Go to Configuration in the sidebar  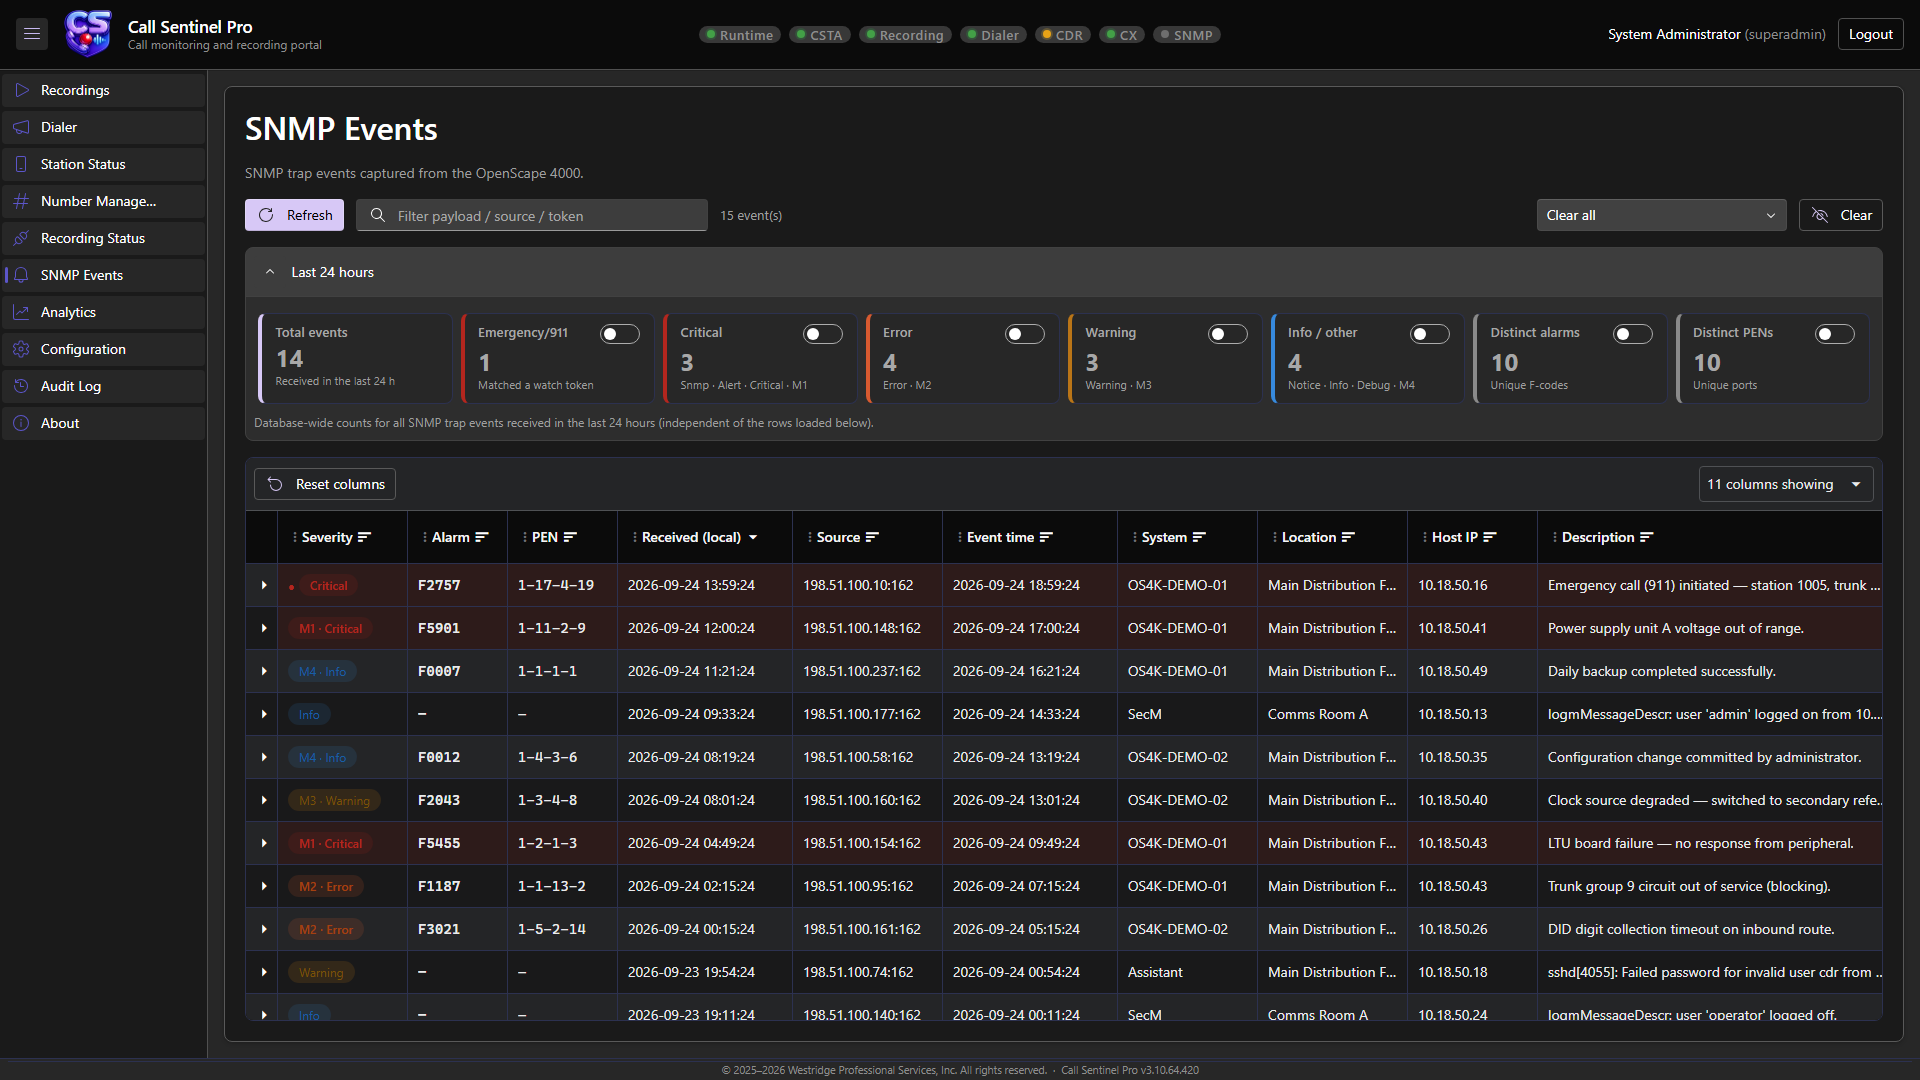[x=104, y=349]
